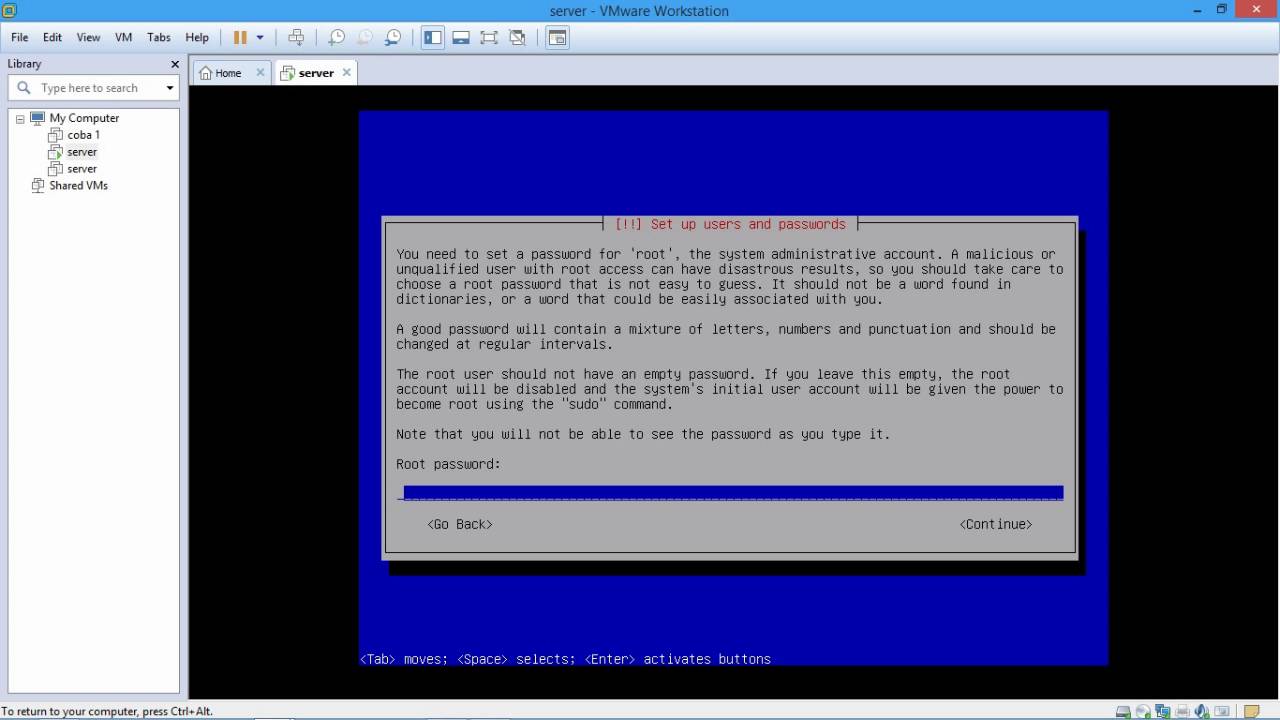
Task: Click the Pause virtual machine button
Action: coord(240,37)
